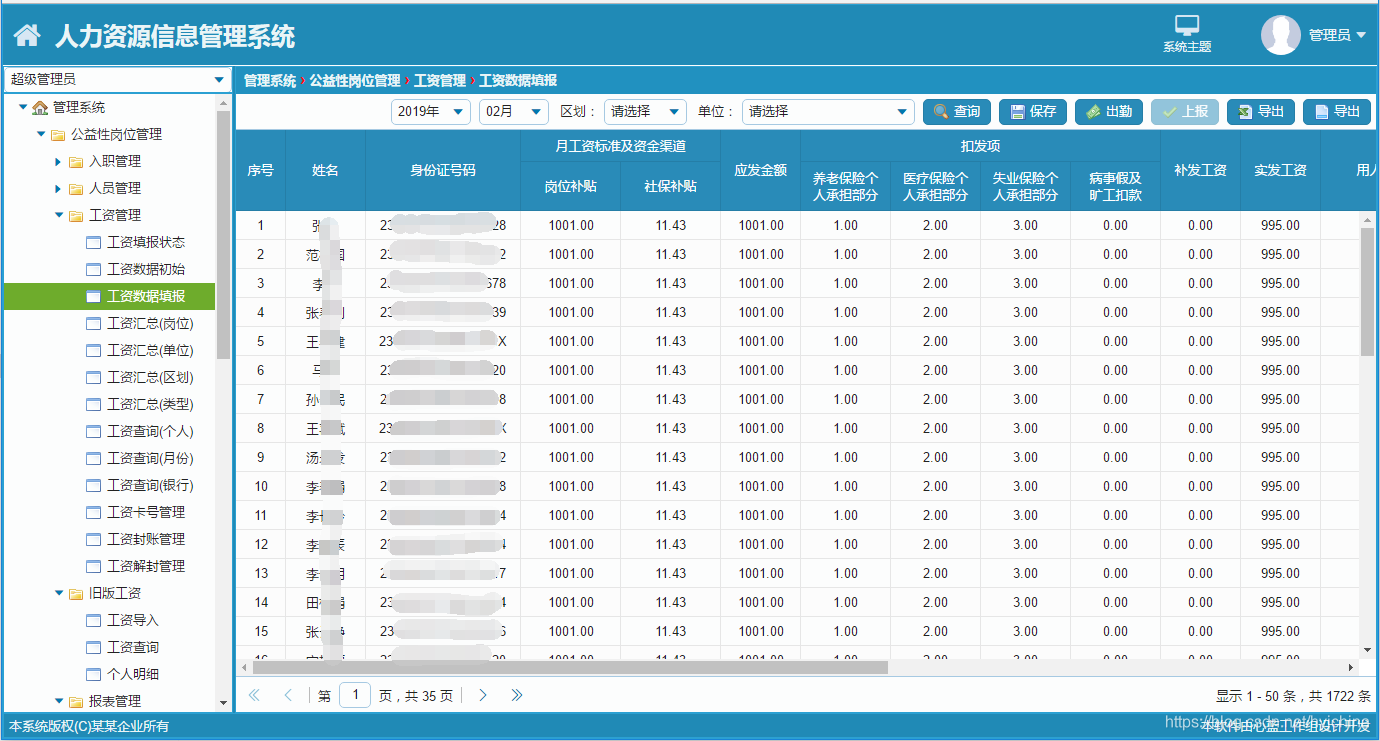
Task: Open 工资汇总(区划) report
Action: click(x=150, y=377)
